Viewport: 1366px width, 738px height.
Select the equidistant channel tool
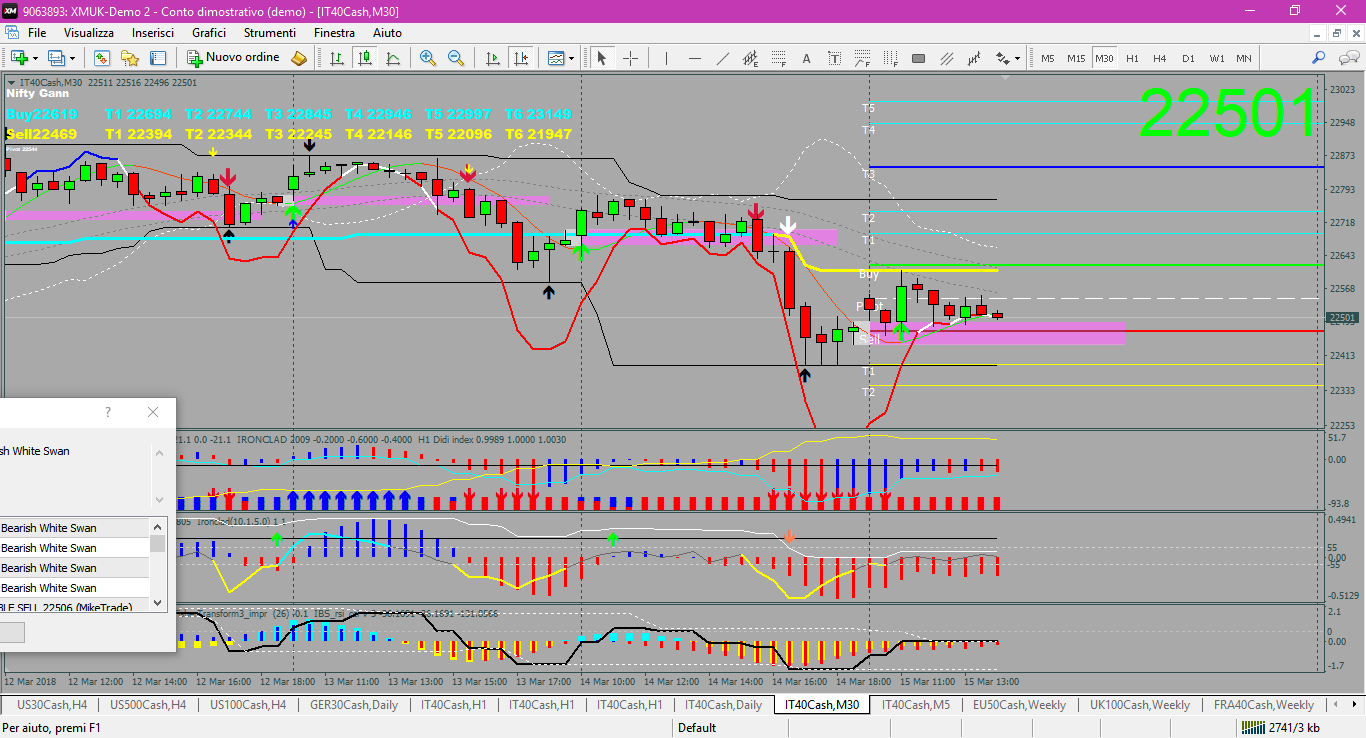(751, 58)
